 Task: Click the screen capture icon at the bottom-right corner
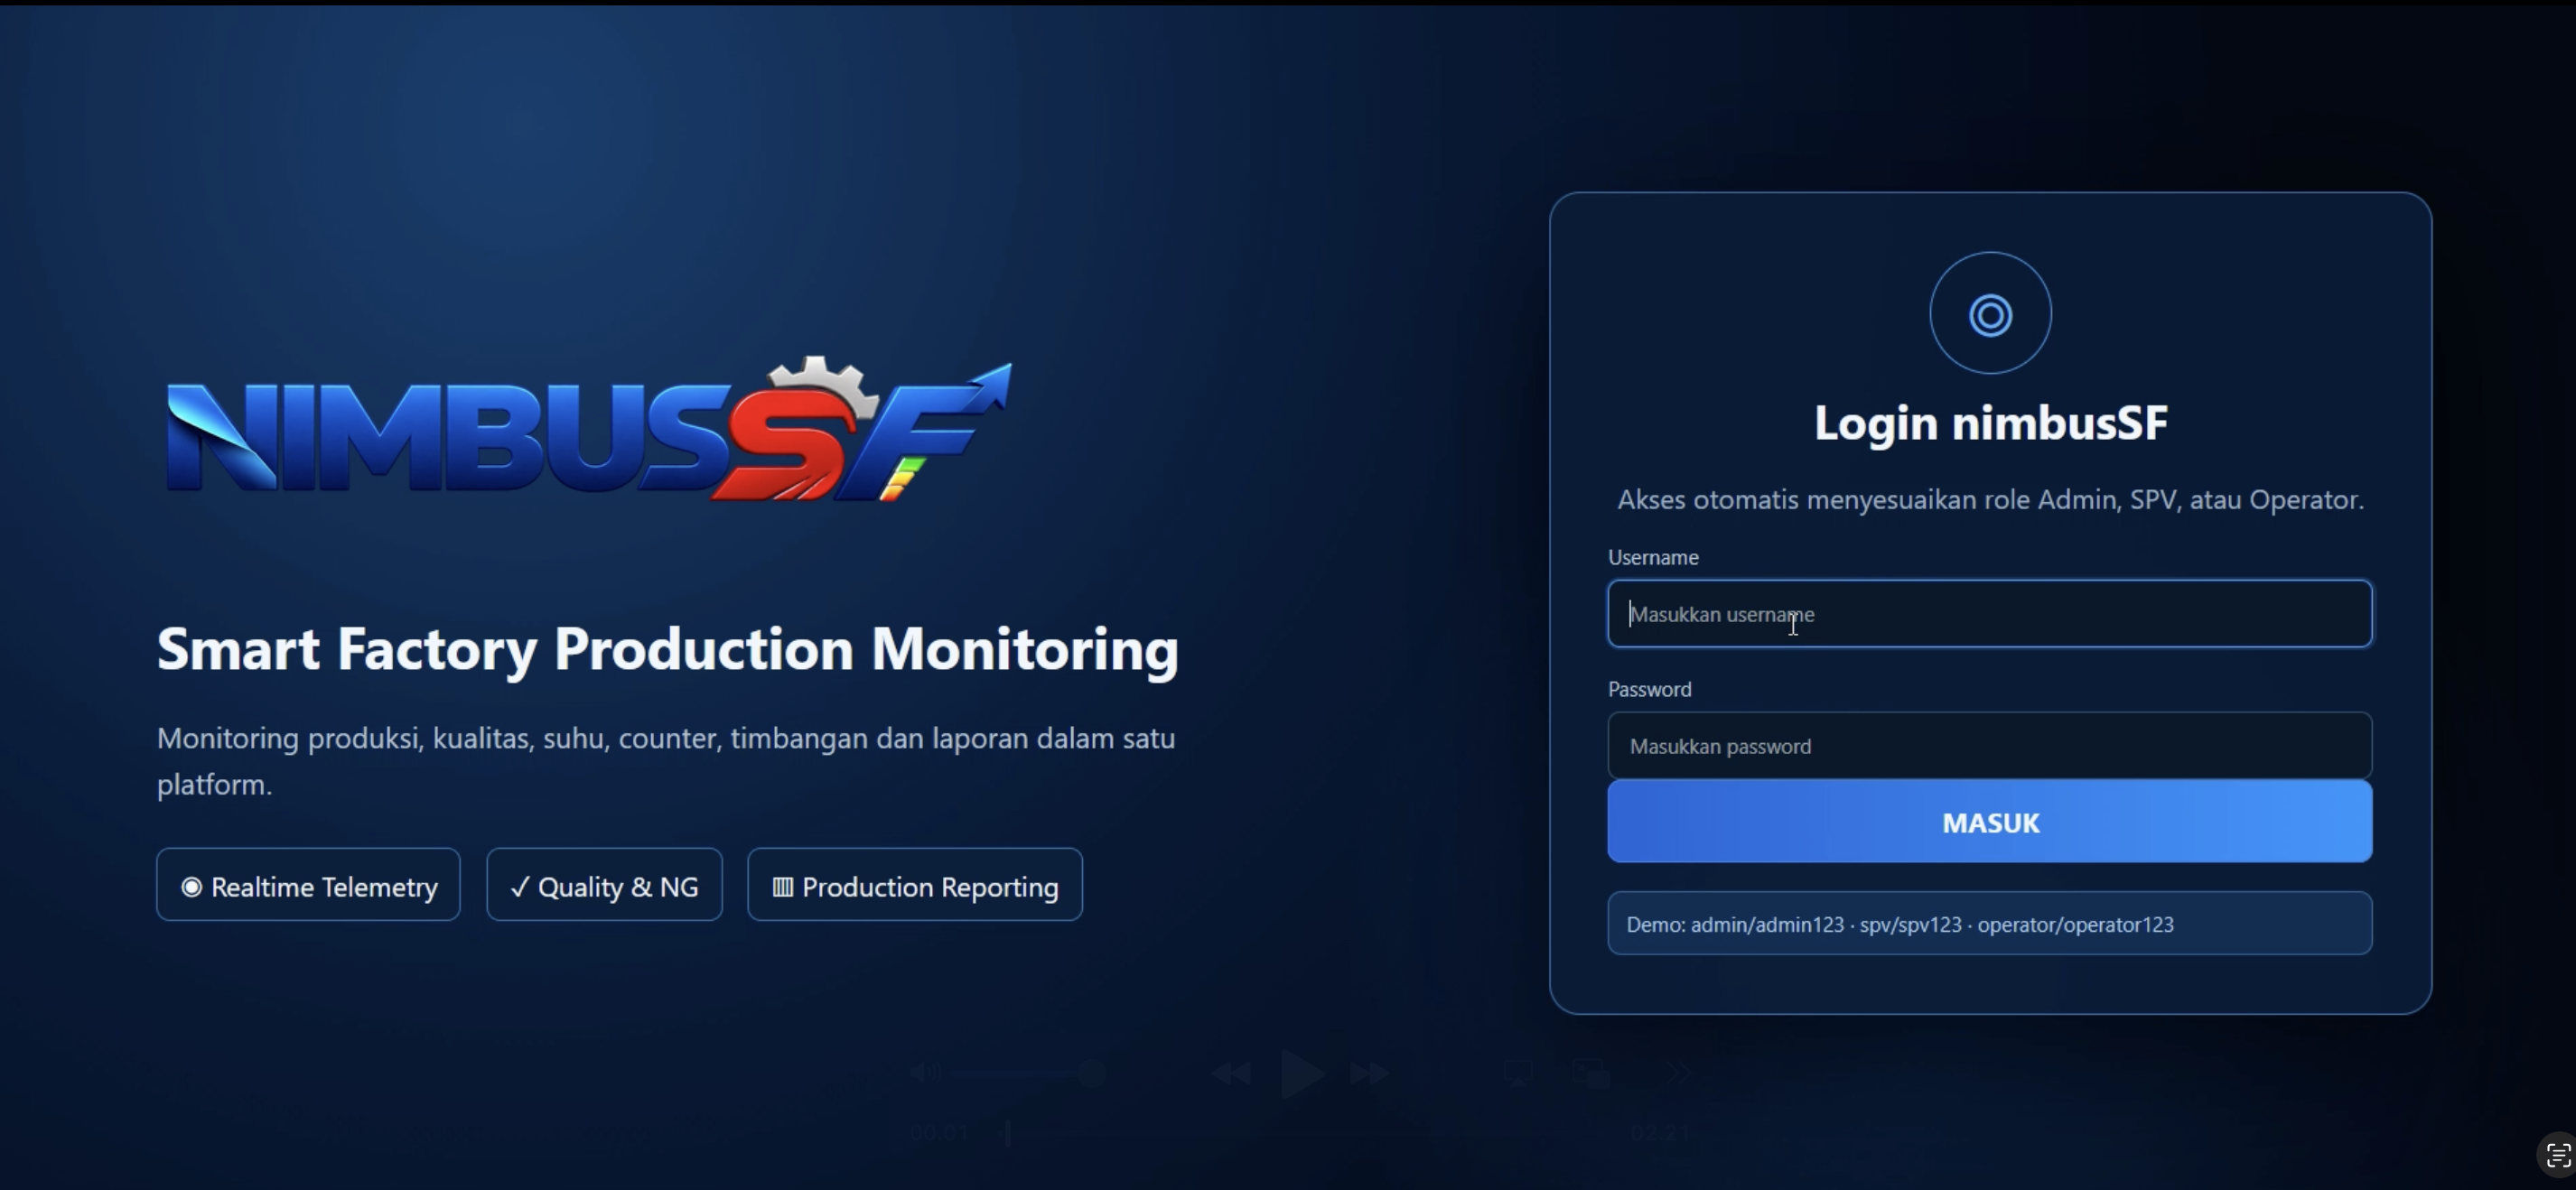[2558, 1155]
